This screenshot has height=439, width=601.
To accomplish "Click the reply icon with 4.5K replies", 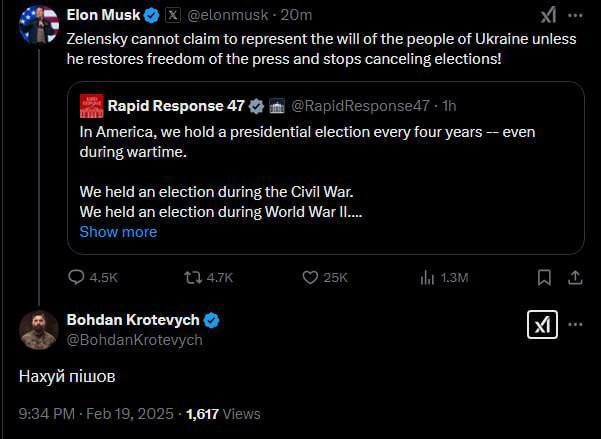I will [77, 277].
